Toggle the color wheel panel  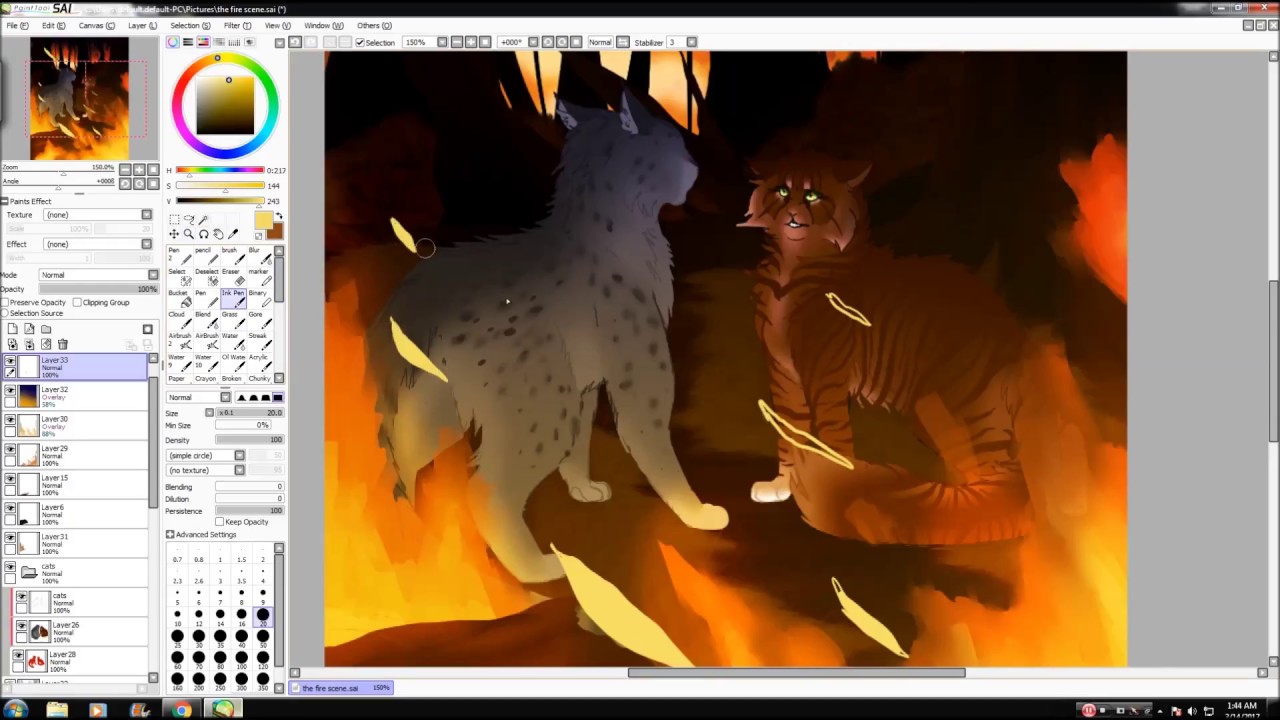(x=173, y=42)
